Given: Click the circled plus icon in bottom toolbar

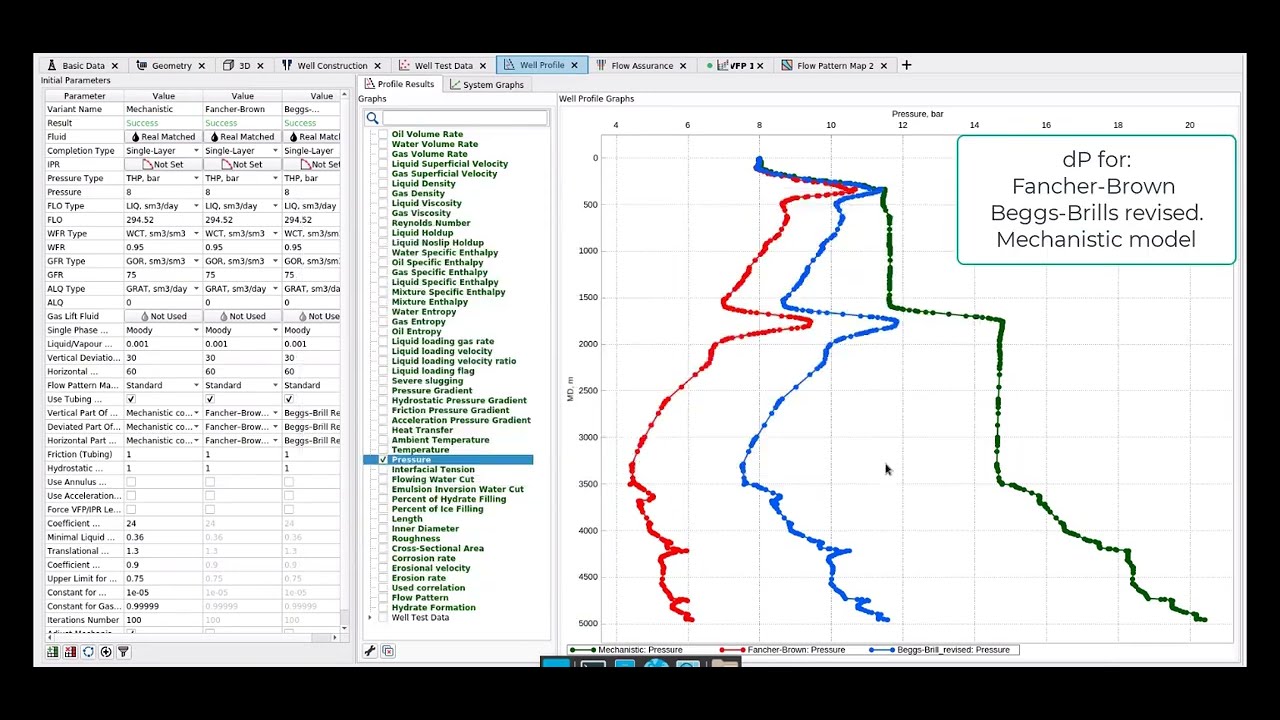Looking at the screenshot, I should click(106, 652).
